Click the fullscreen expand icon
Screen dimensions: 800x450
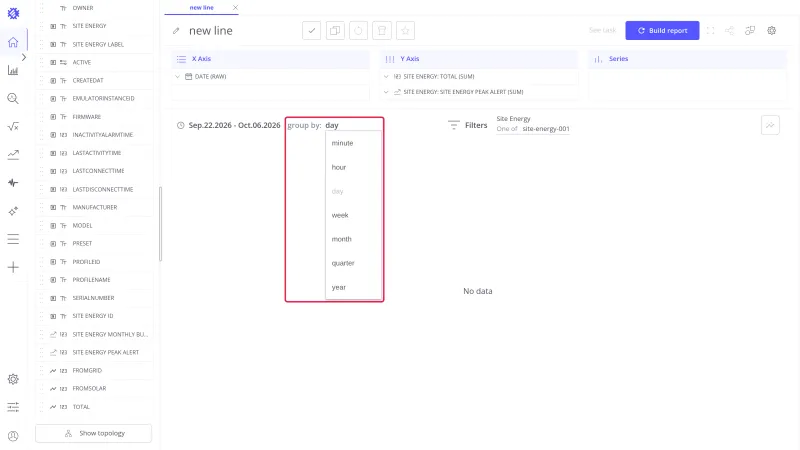coord(710,31)
